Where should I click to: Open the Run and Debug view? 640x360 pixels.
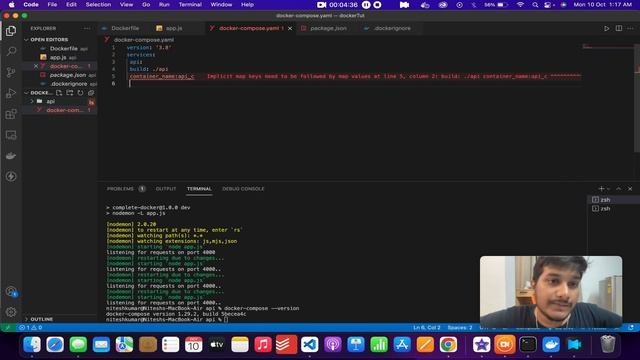tap(11, 93)
